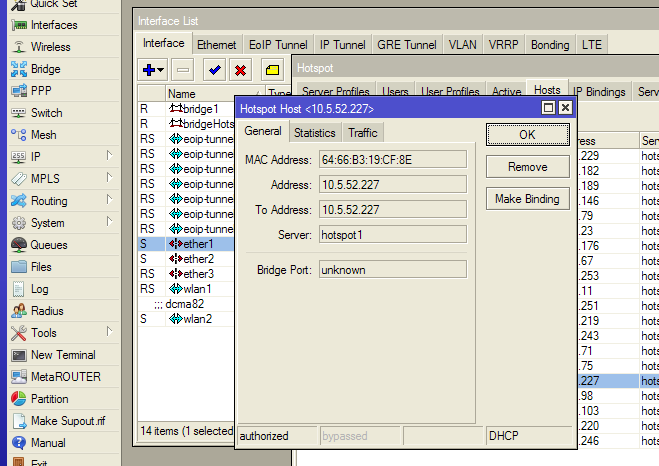The height and width of the screenshot is (466, 659).
Task: Open the Queues section in sidebar
Action: pos(48,245)
